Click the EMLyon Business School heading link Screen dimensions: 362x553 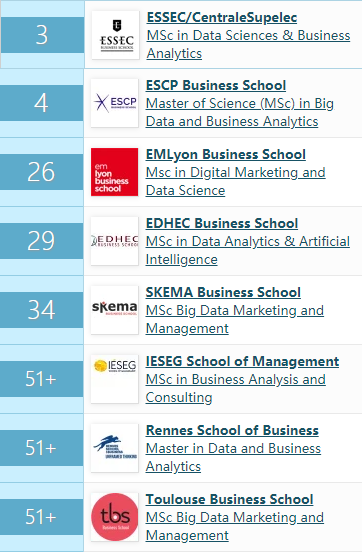coord(226,154)
